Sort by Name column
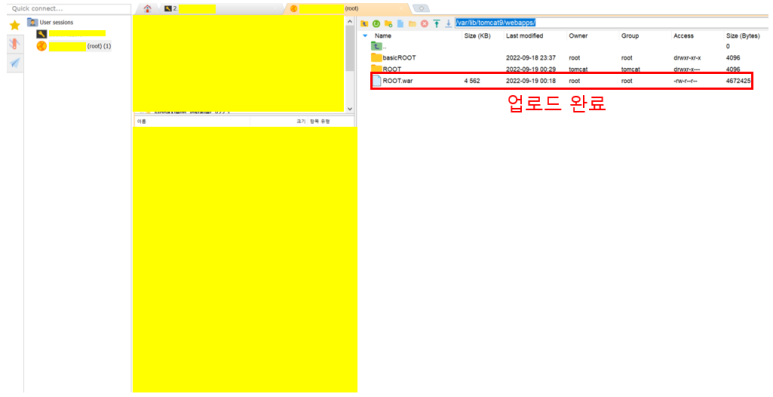773x397 pixels. (x=383, y=36)
